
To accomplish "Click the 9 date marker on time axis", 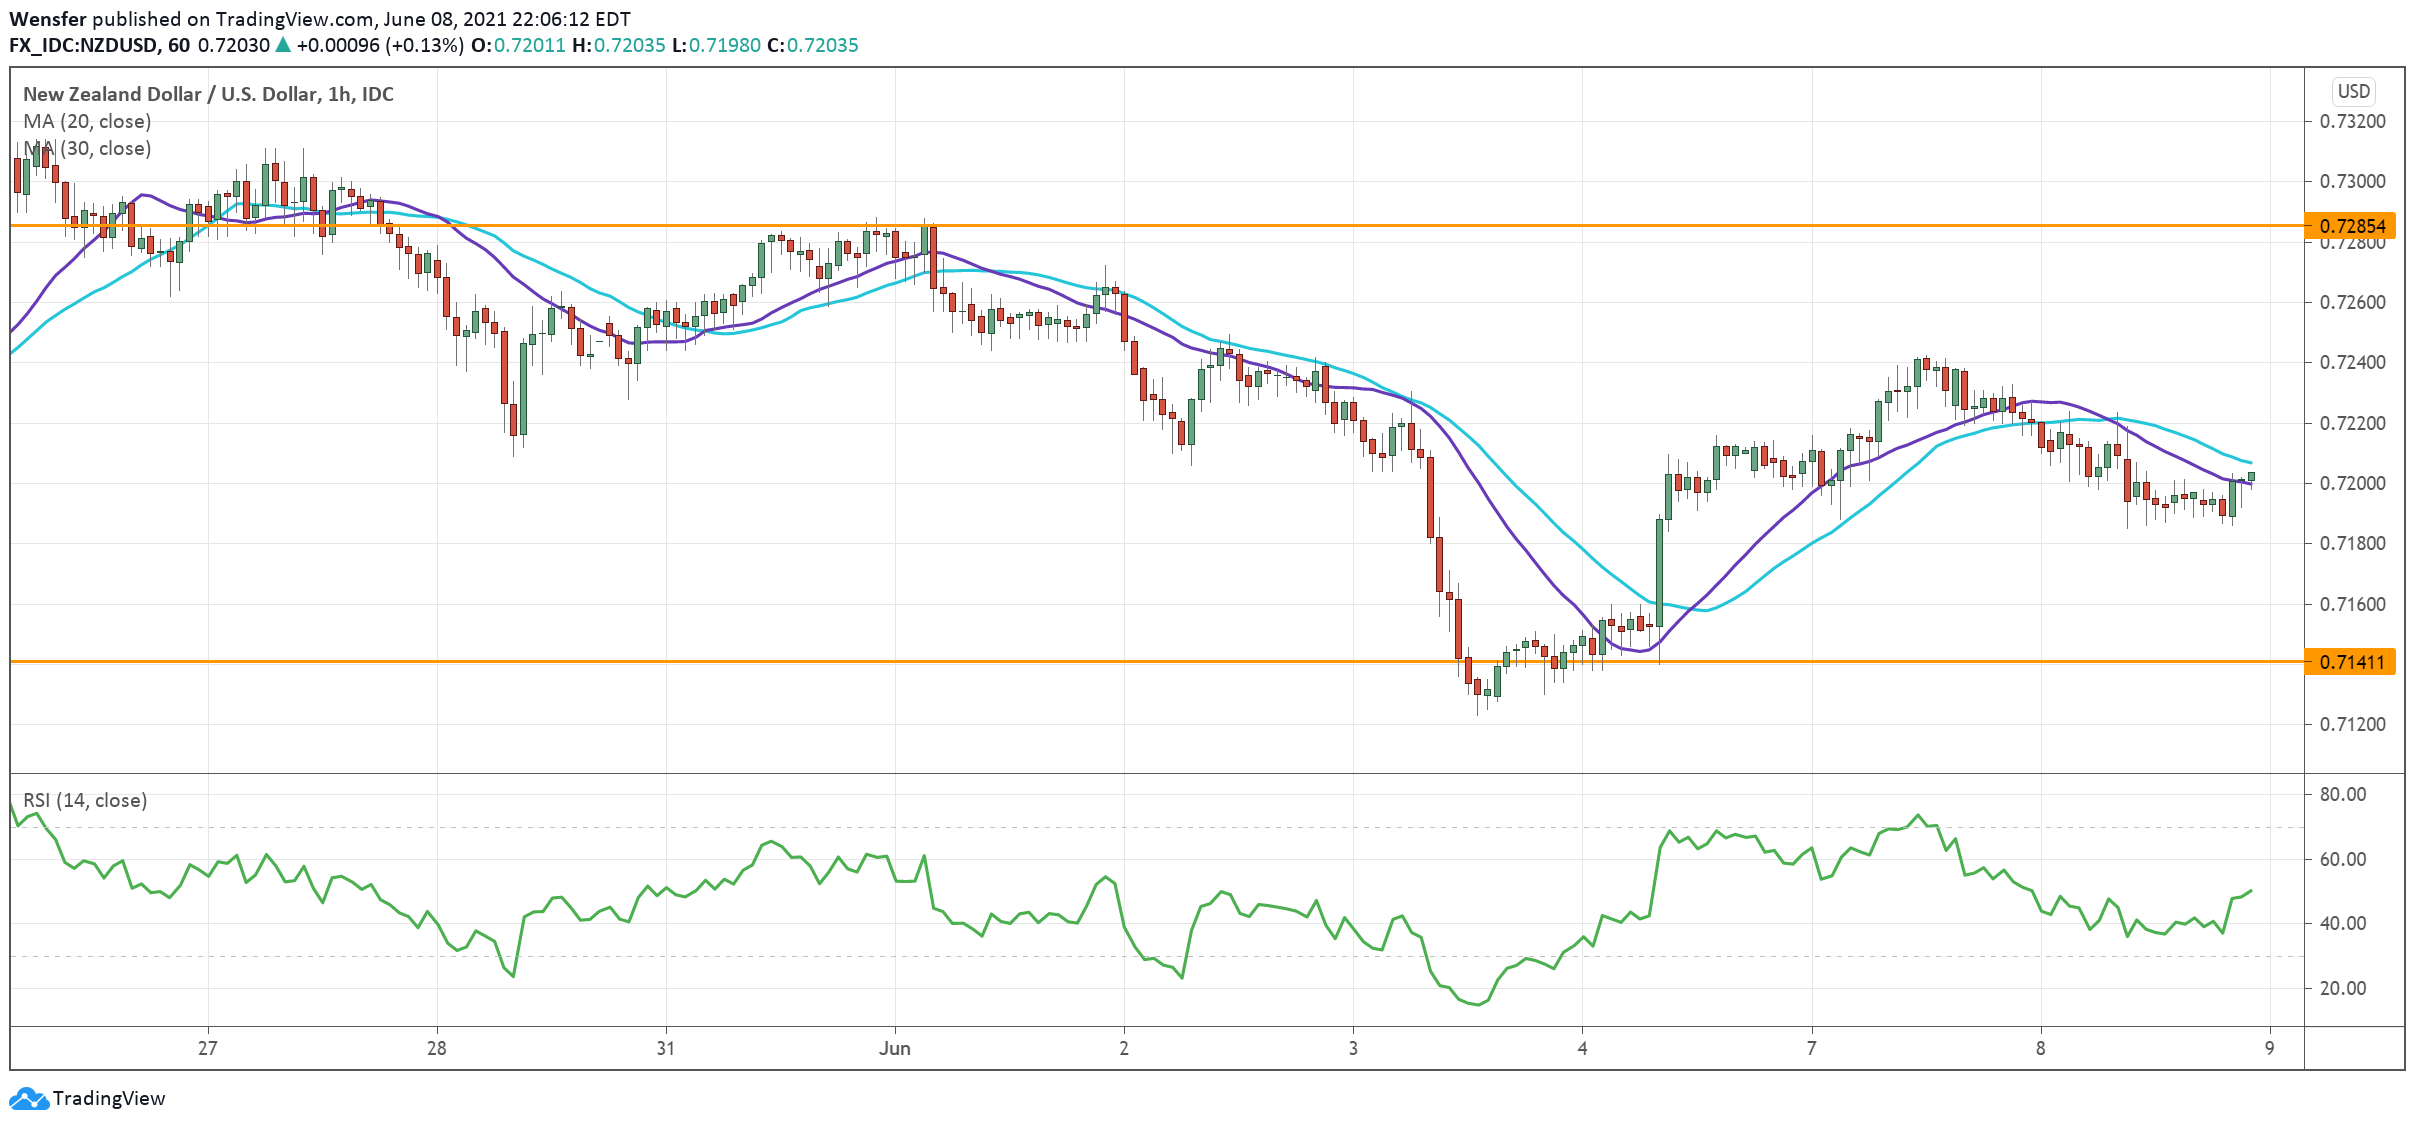I will (x=2269, y=1048).
